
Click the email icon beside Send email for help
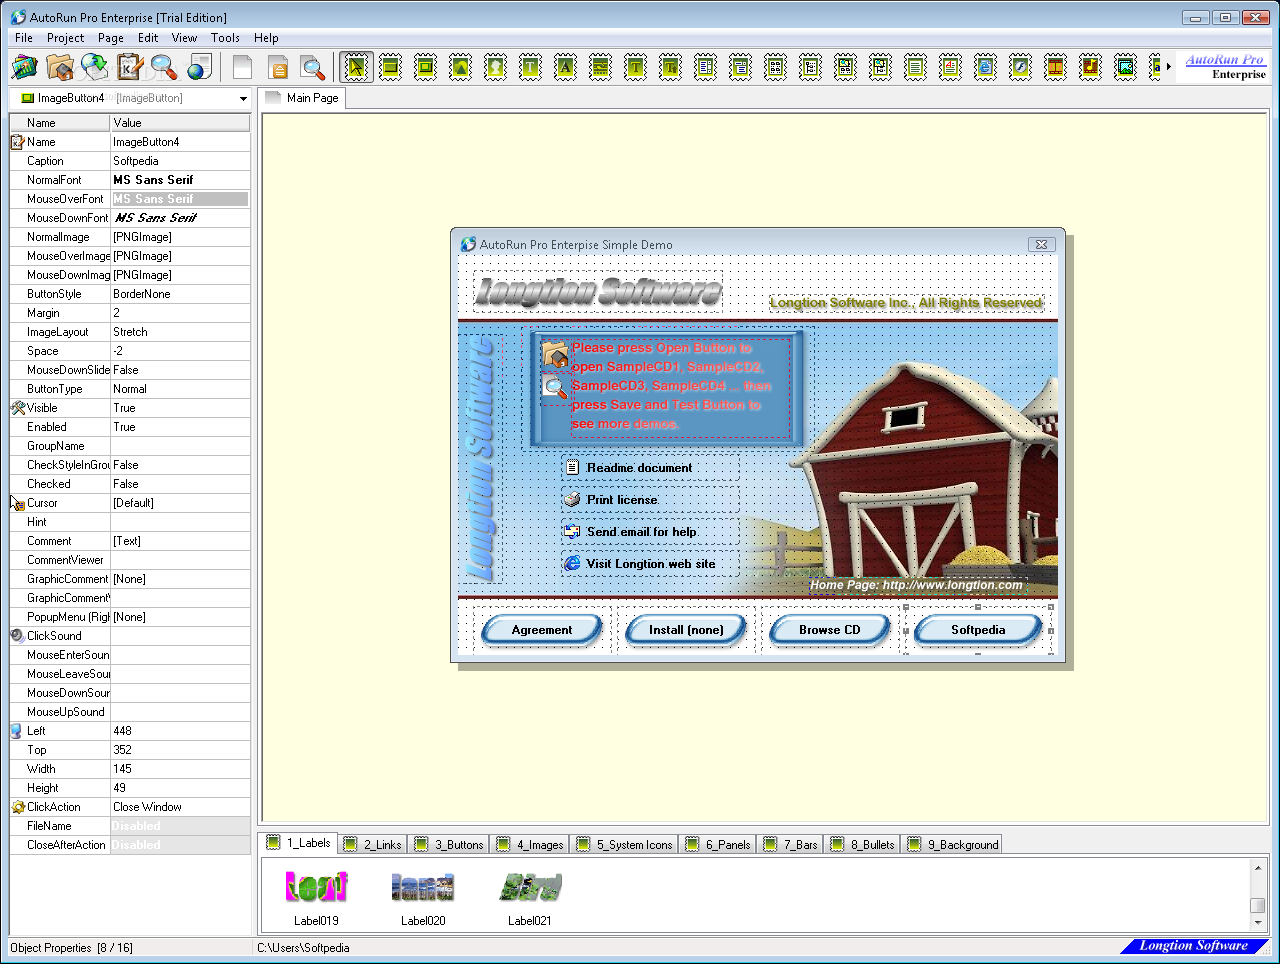point(572,531)
